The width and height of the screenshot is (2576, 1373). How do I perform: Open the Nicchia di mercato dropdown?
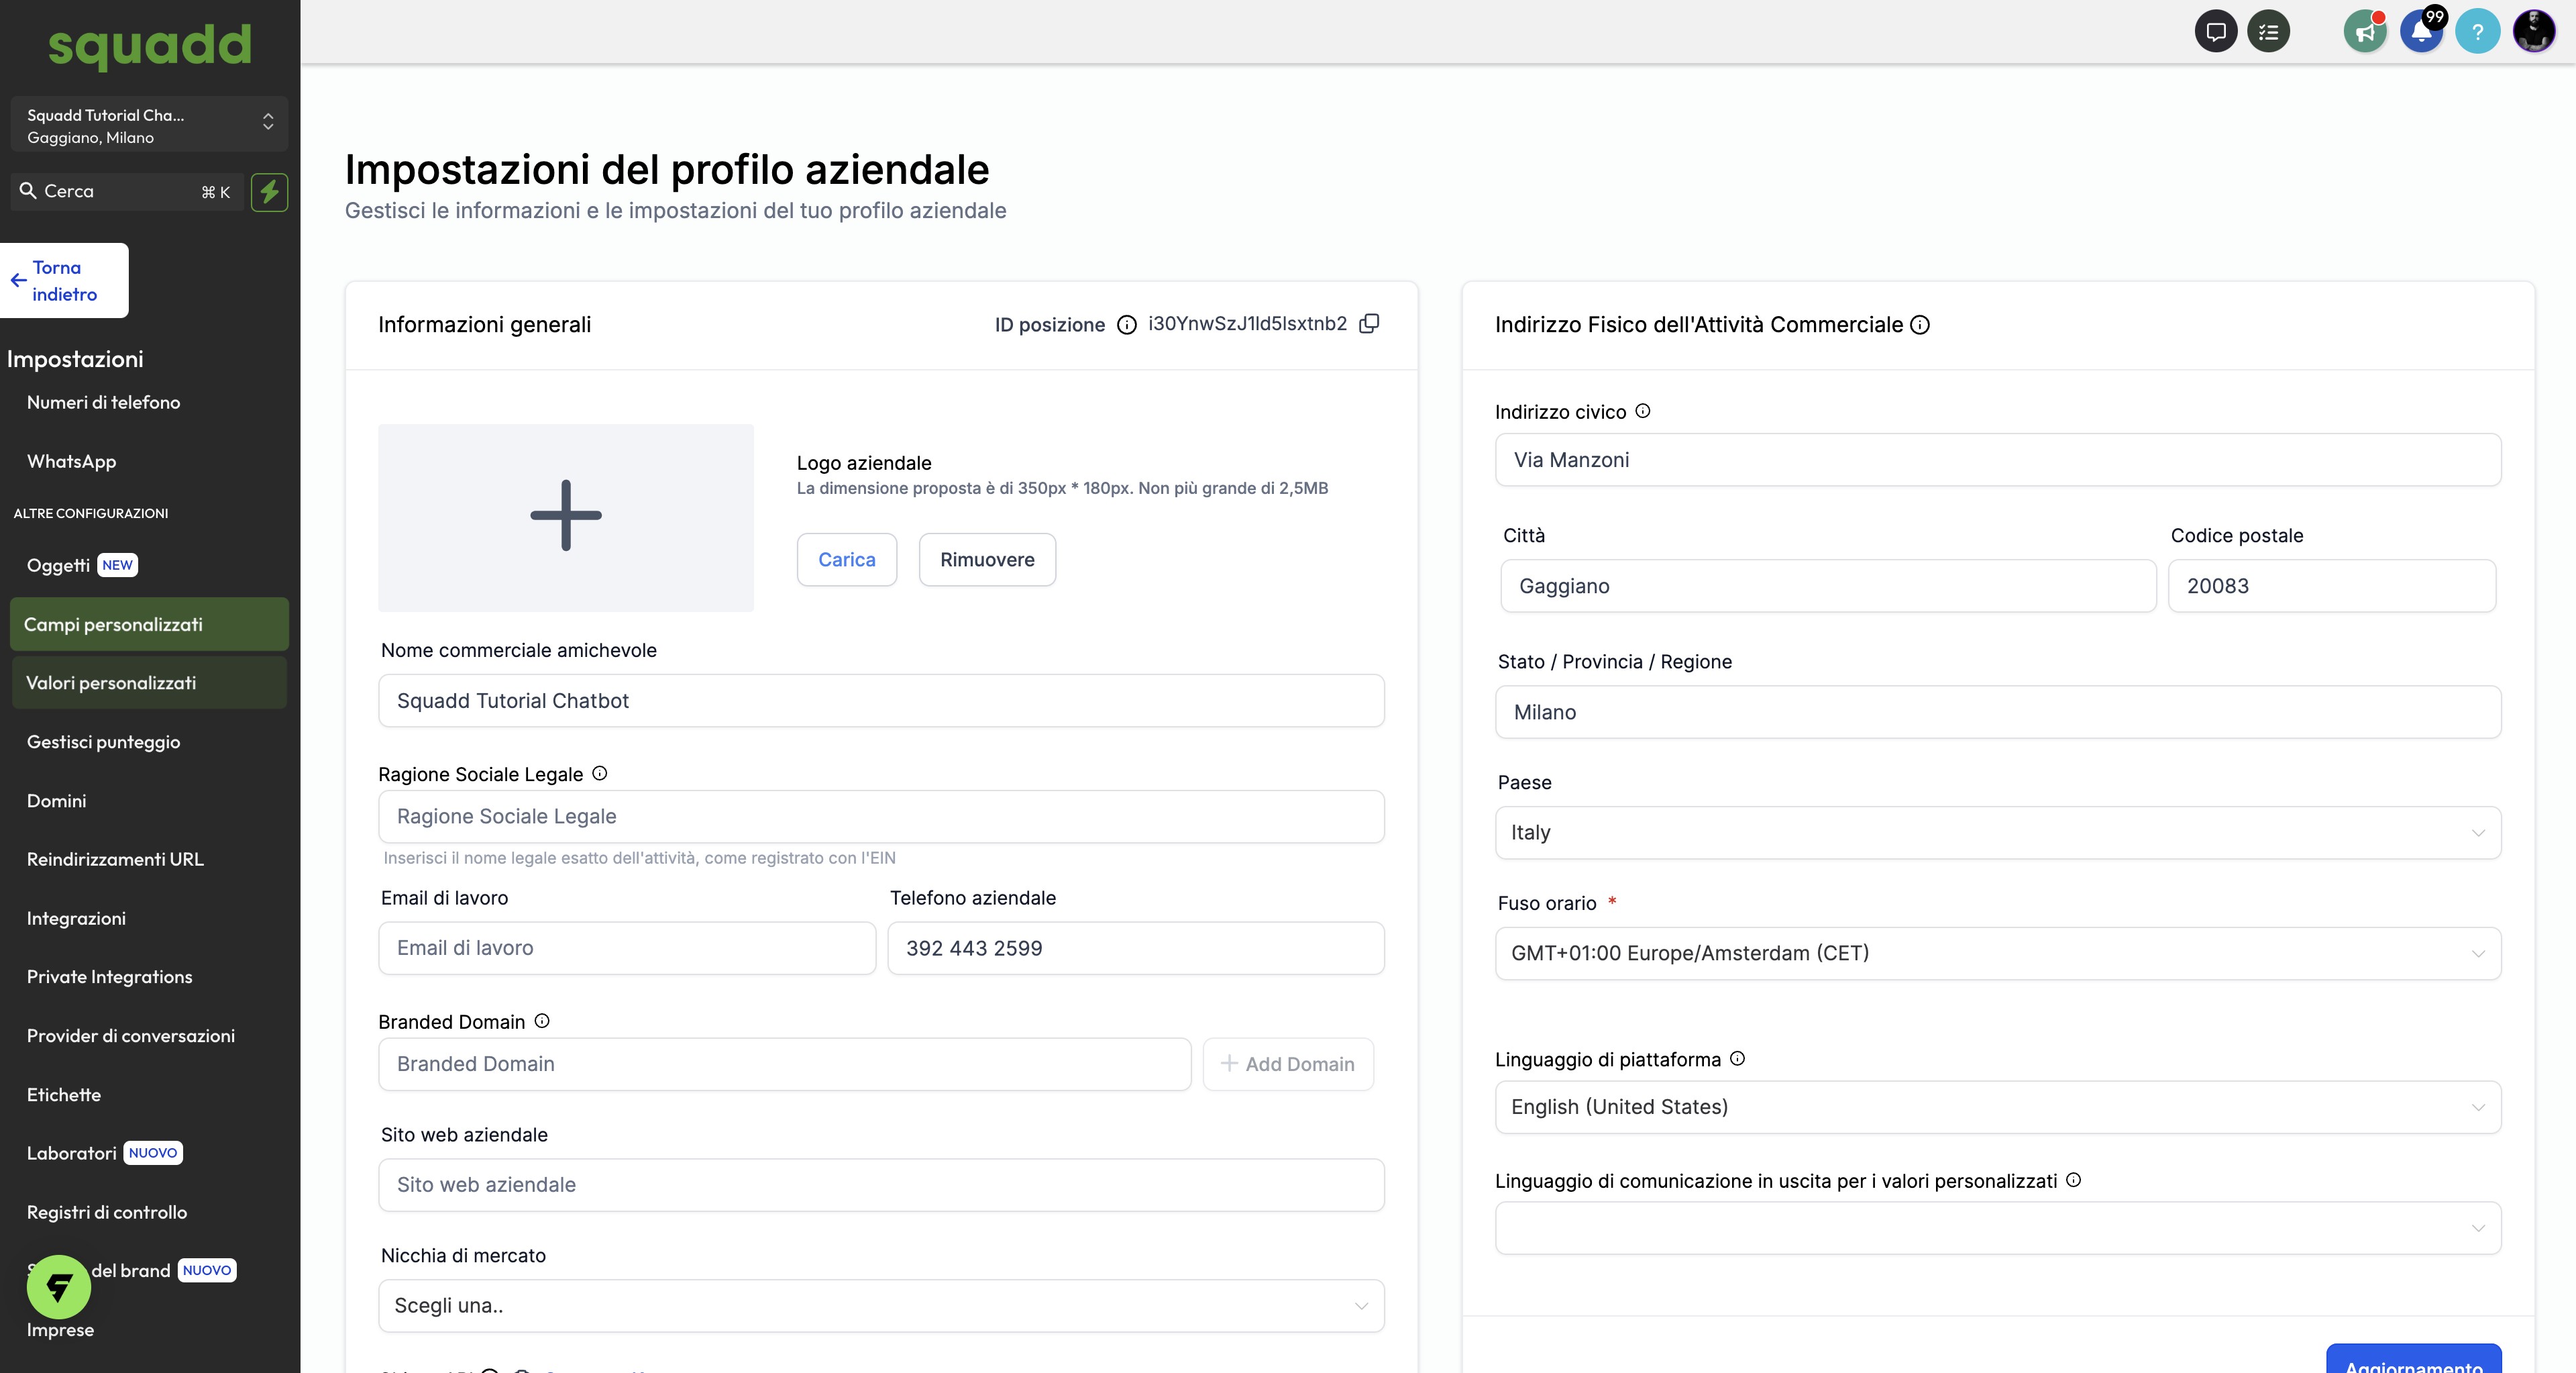880,1306
